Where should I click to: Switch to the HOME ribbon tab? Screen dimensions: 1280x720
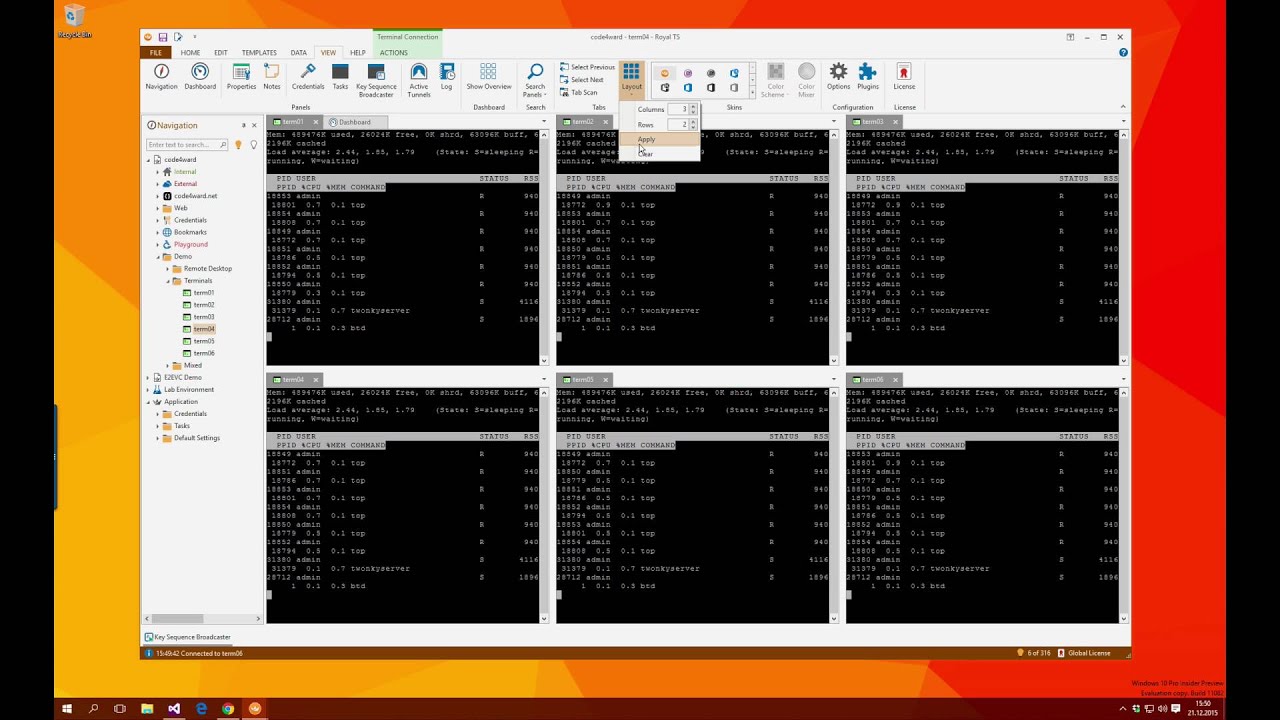[190, 53]
